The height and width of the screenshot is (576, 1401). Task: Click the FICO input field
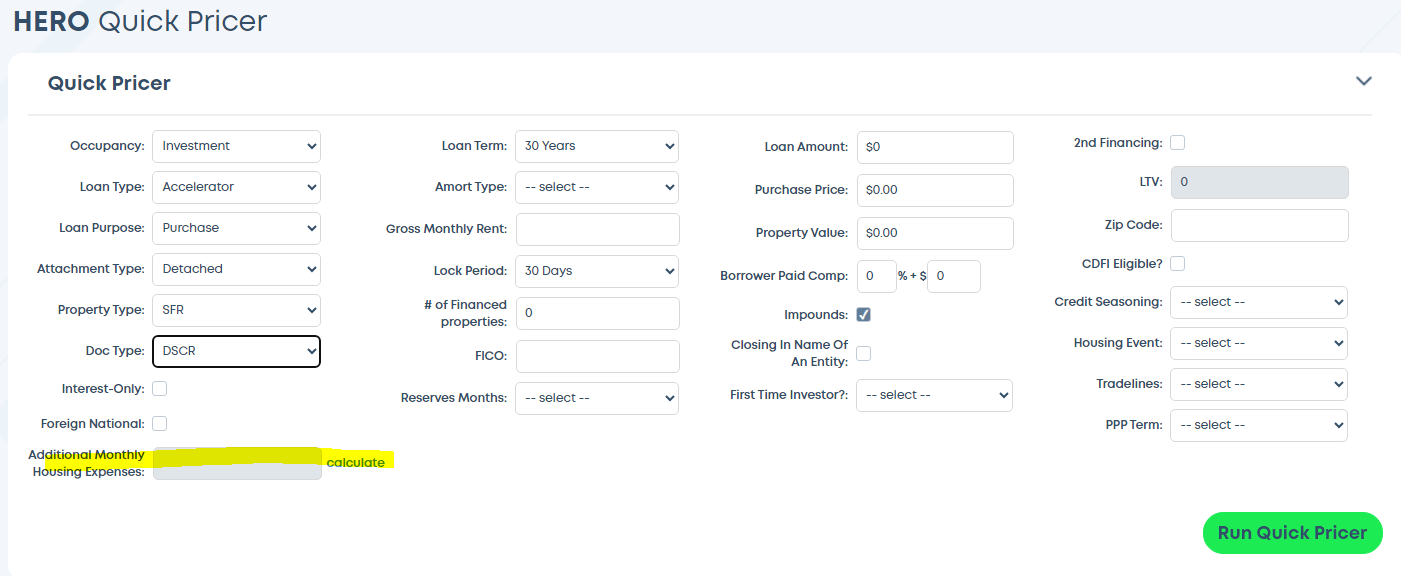click(597, 356)
